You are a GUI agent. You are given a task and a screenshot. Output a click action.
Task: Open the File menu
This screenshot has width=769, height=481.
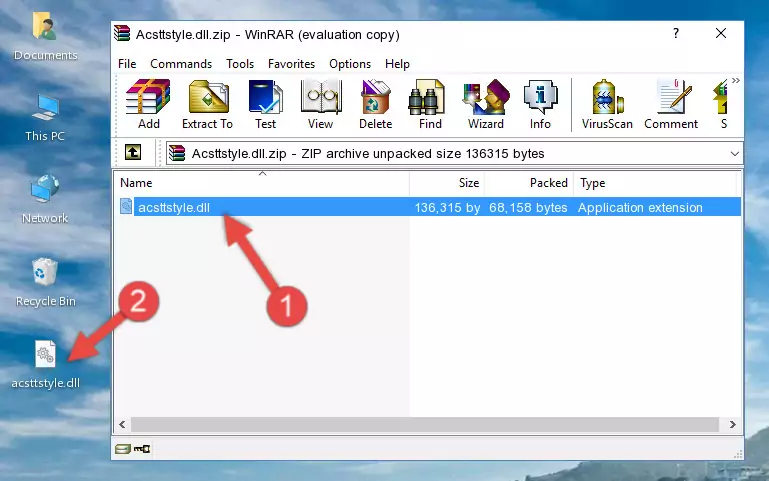(127, 64)
